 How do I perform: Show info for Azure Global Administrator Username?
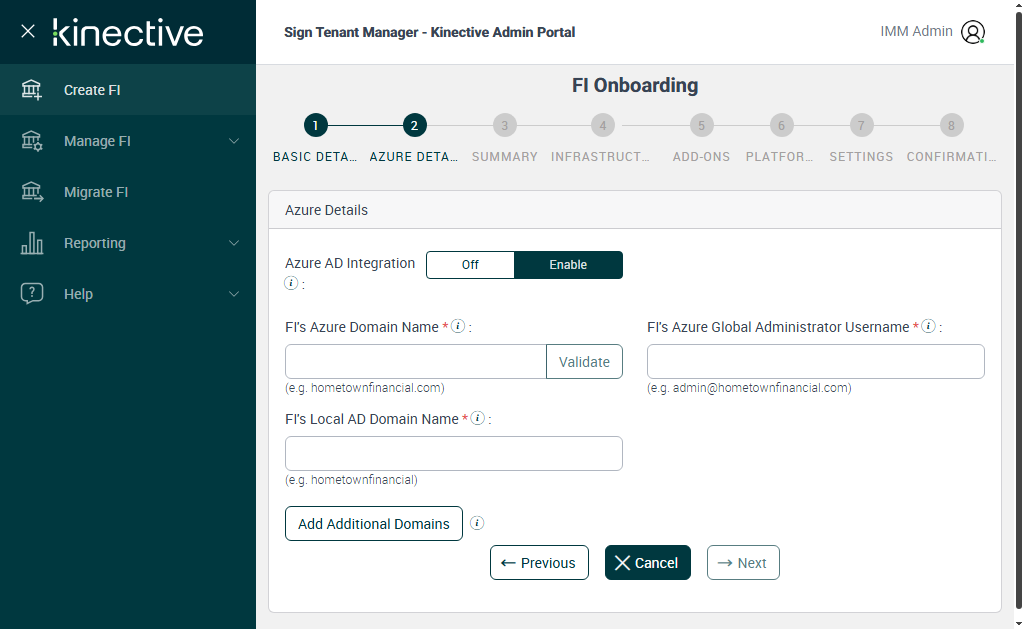click(x=928, y=326)
